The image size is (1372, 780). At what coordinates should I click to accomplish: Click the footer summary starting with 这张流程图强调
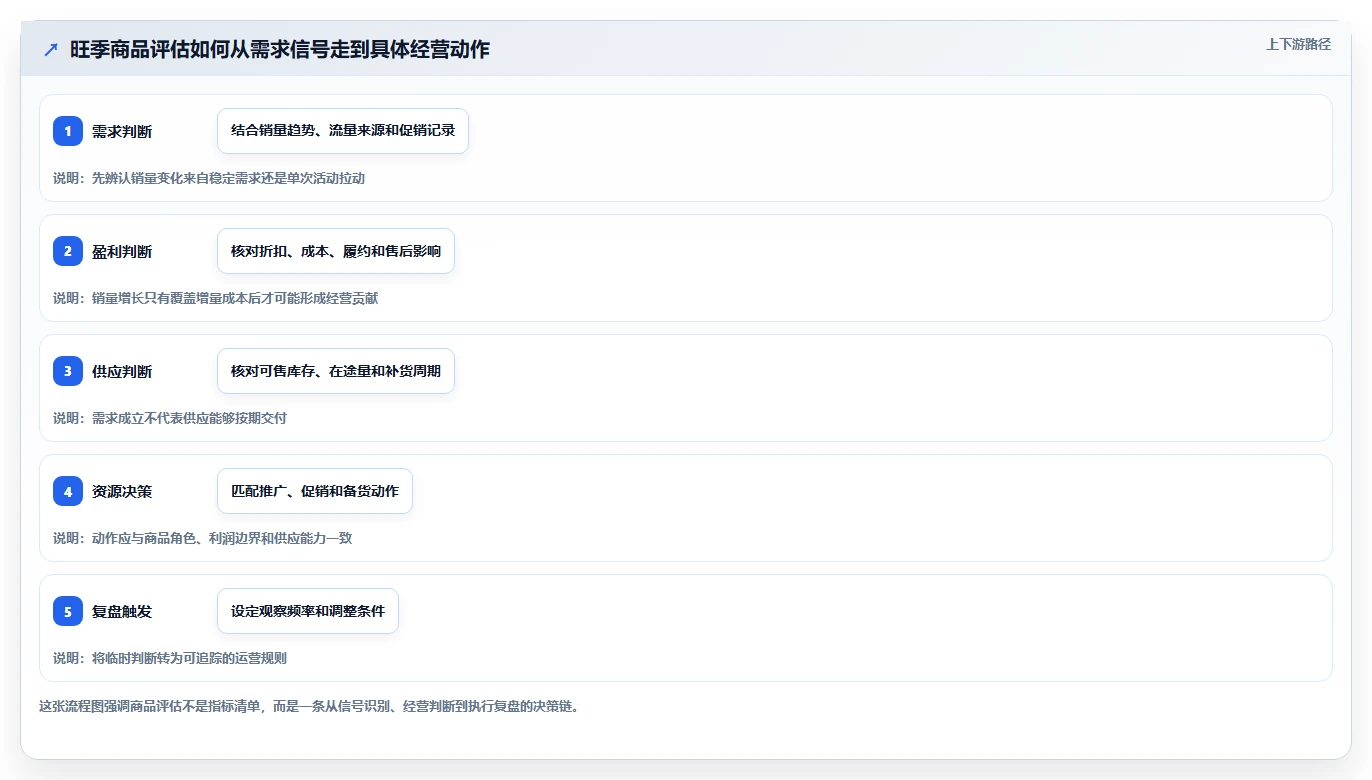[x=309, y=706]
